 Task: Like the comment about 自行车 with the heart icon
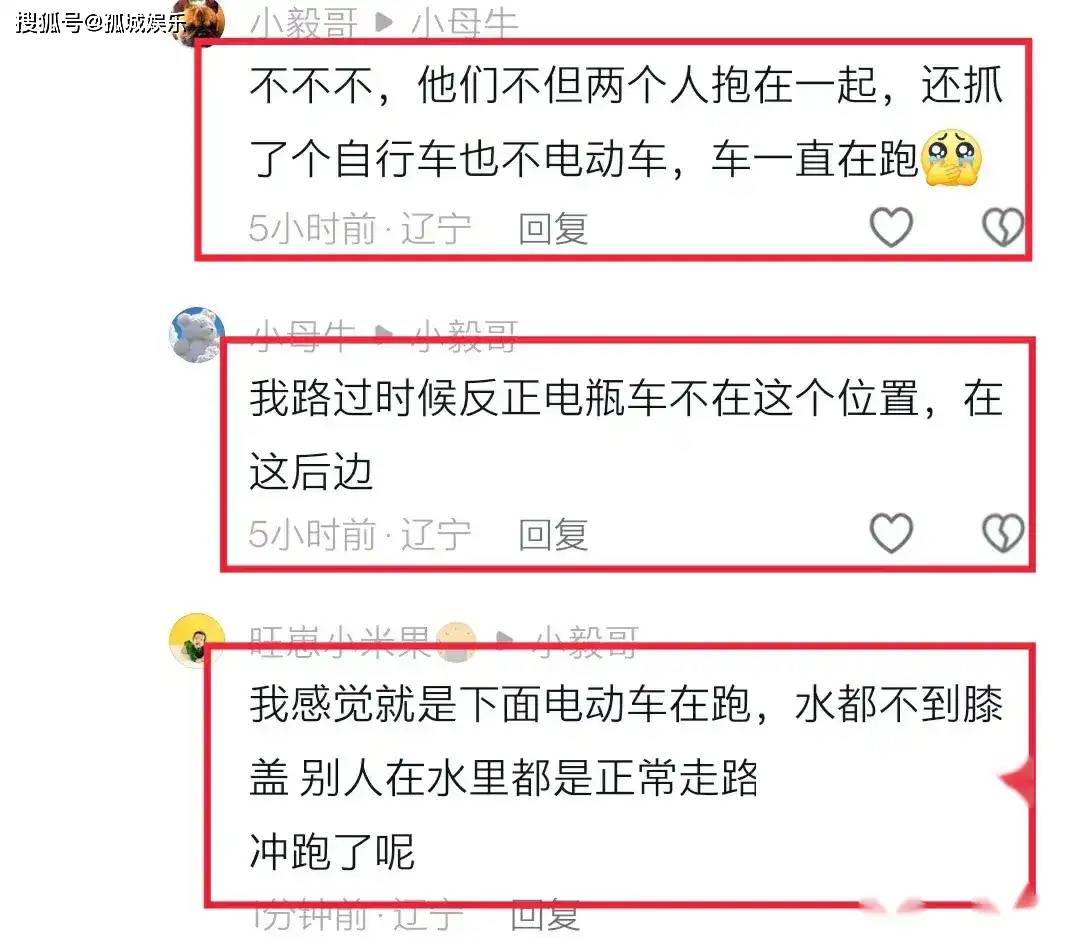891,227
